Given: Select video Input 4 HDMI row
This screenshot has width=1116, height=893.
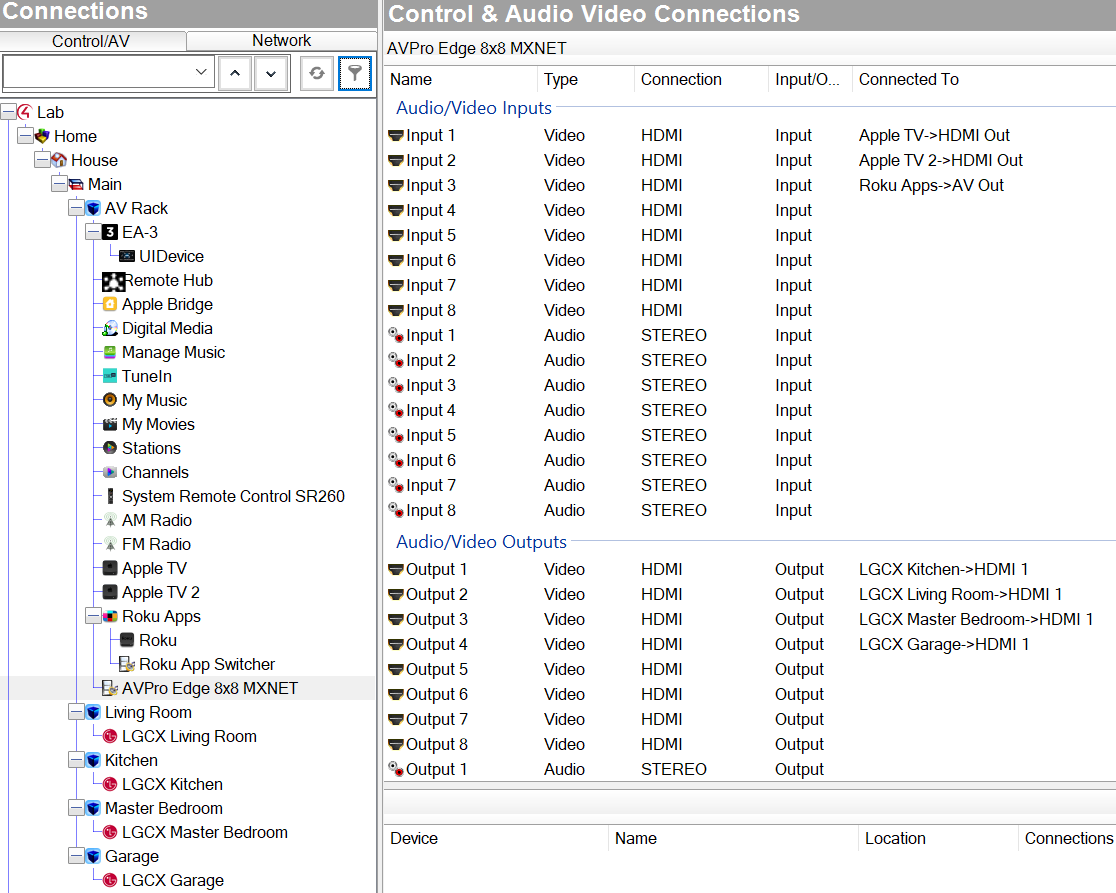Looking at the screenshot, I should [x=750, y=211].
